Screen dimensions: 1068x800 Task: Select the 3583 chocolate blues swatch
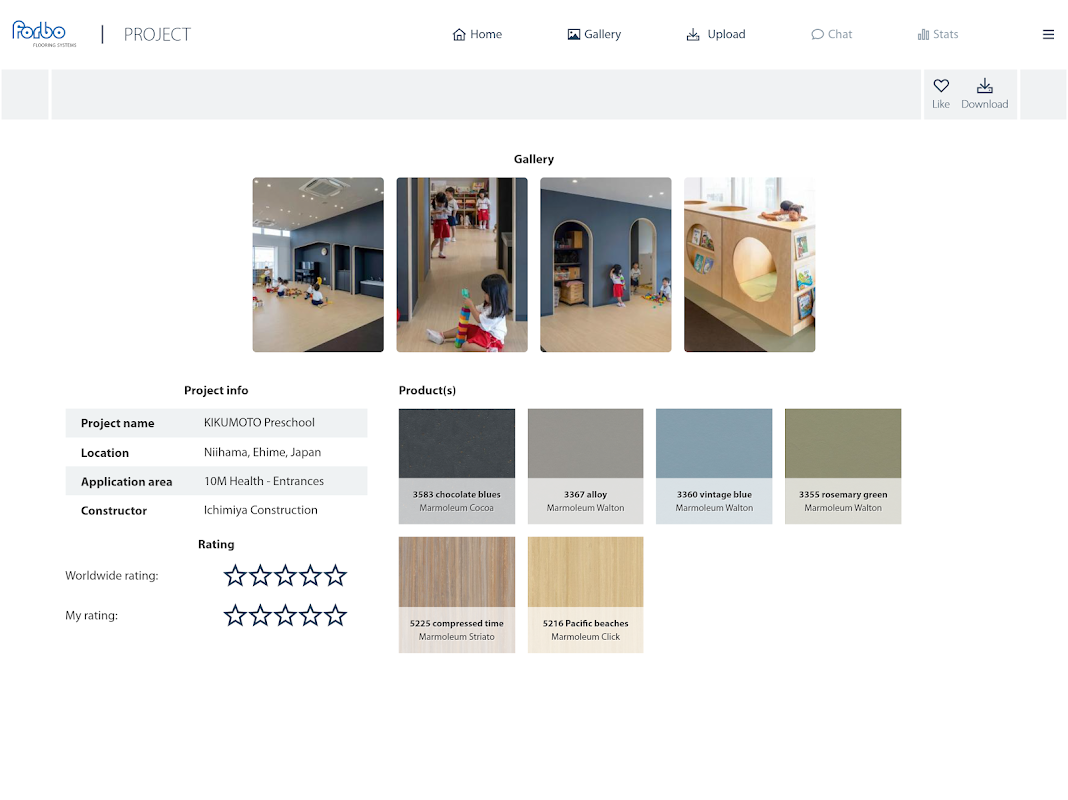coord(457,466)
